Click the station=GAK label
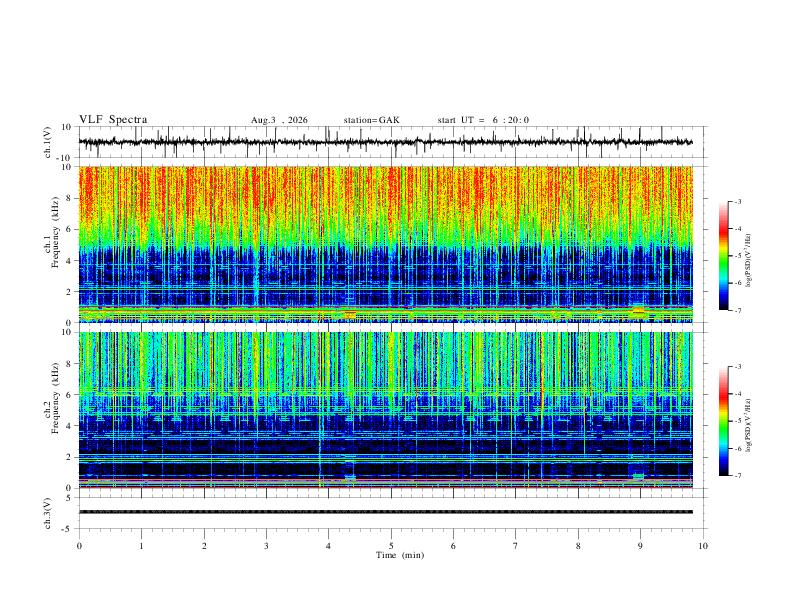The height and width of the screenshot is (612, 792). (371, 120)
